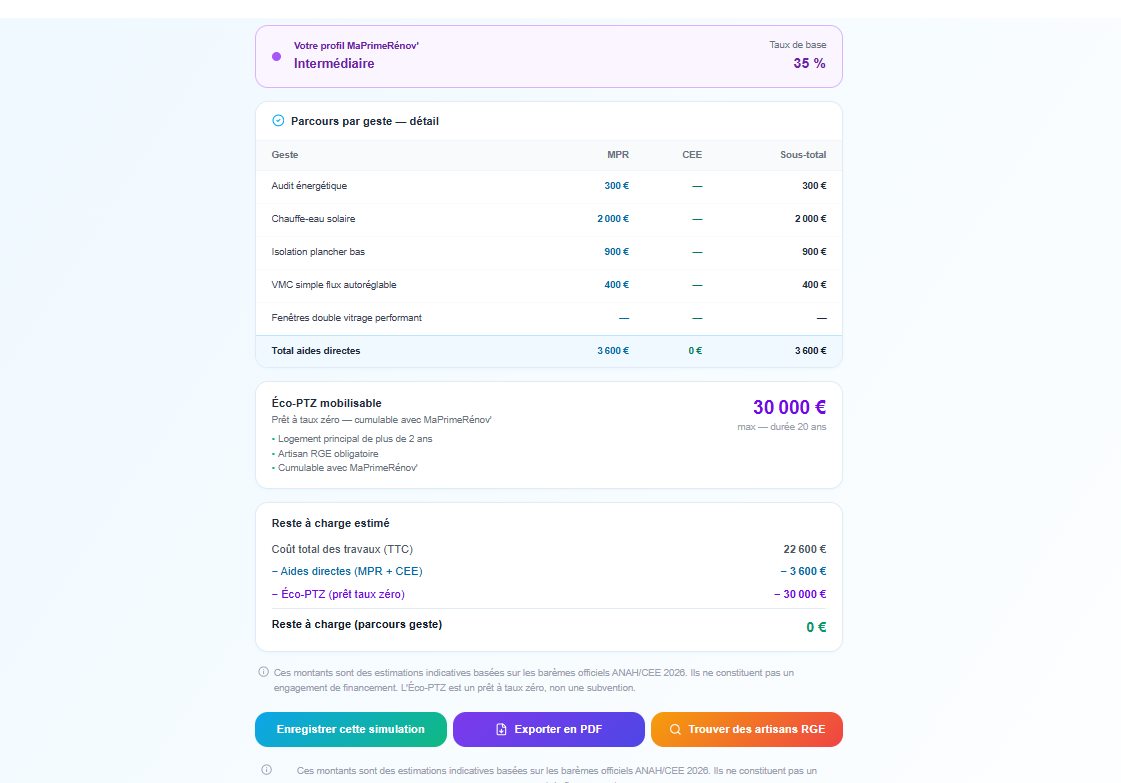Click the Intermédiaire profile label
Image resolution: width=1121 pixels, height=783 pixels.
click(x=334, y=64)
